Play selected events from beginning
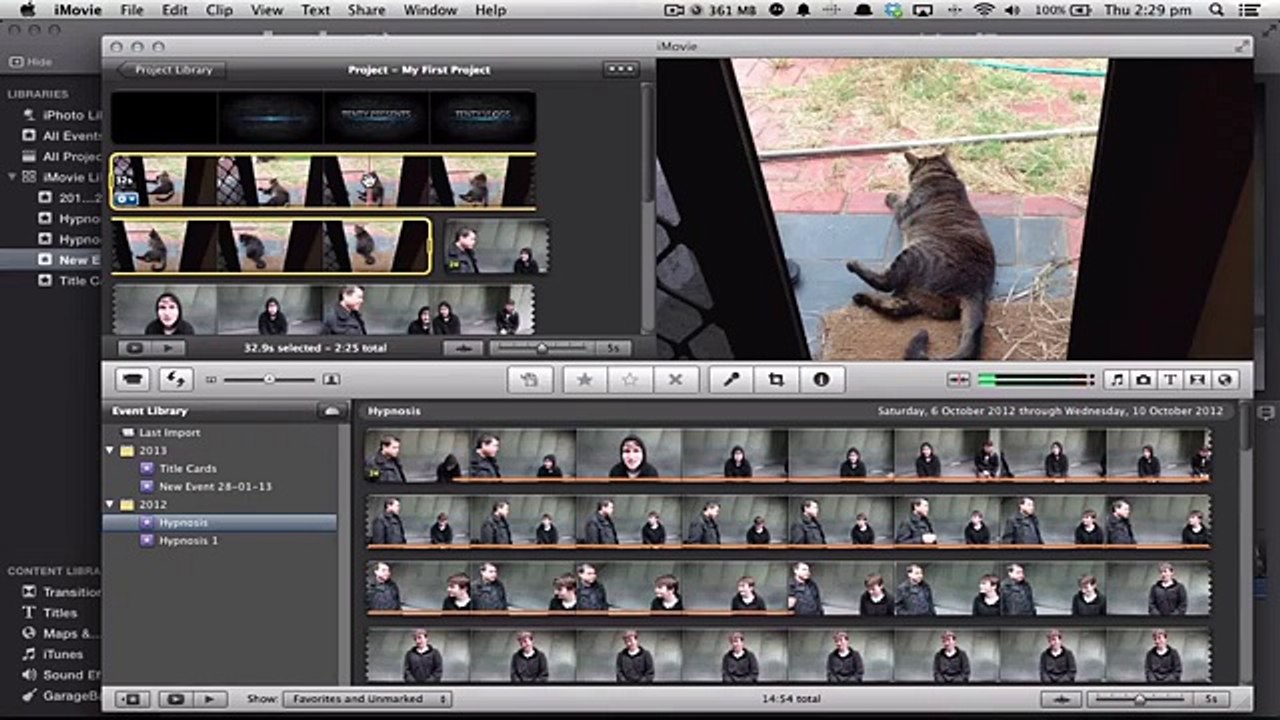Viewport: 1280px width, 720px height. tap(210, 699)
